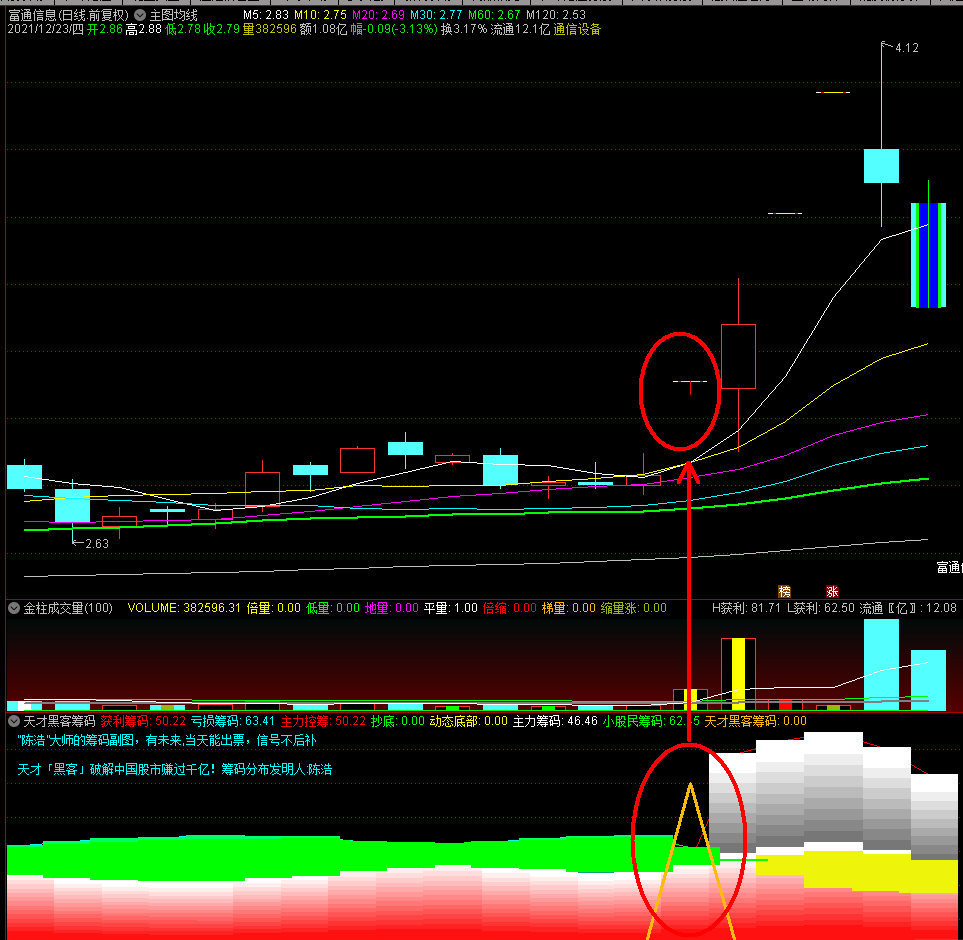Open the 主图均线 indicator dropdown arrow

140,15
